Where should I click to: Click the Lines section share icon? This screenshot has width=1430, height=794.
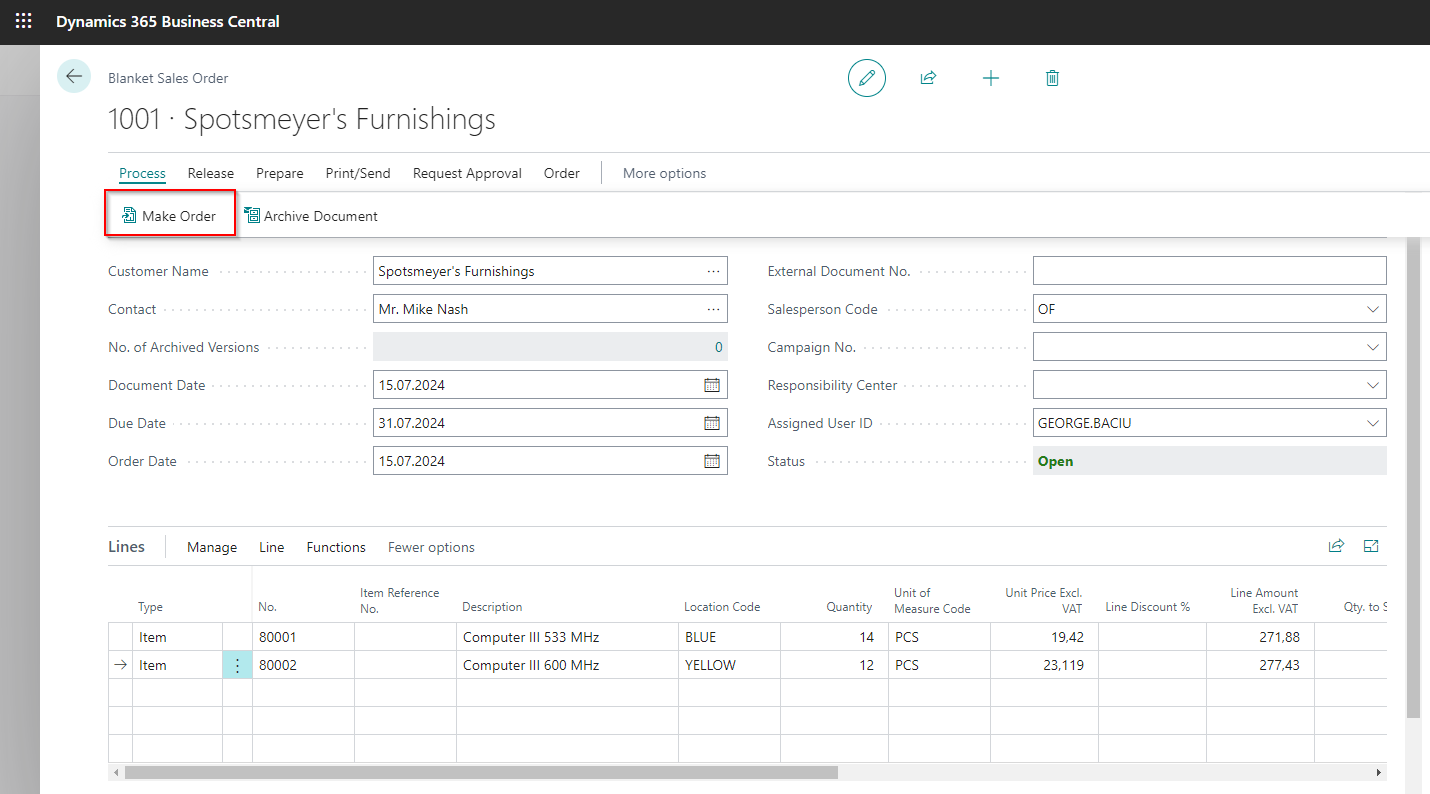[1336, 546]
